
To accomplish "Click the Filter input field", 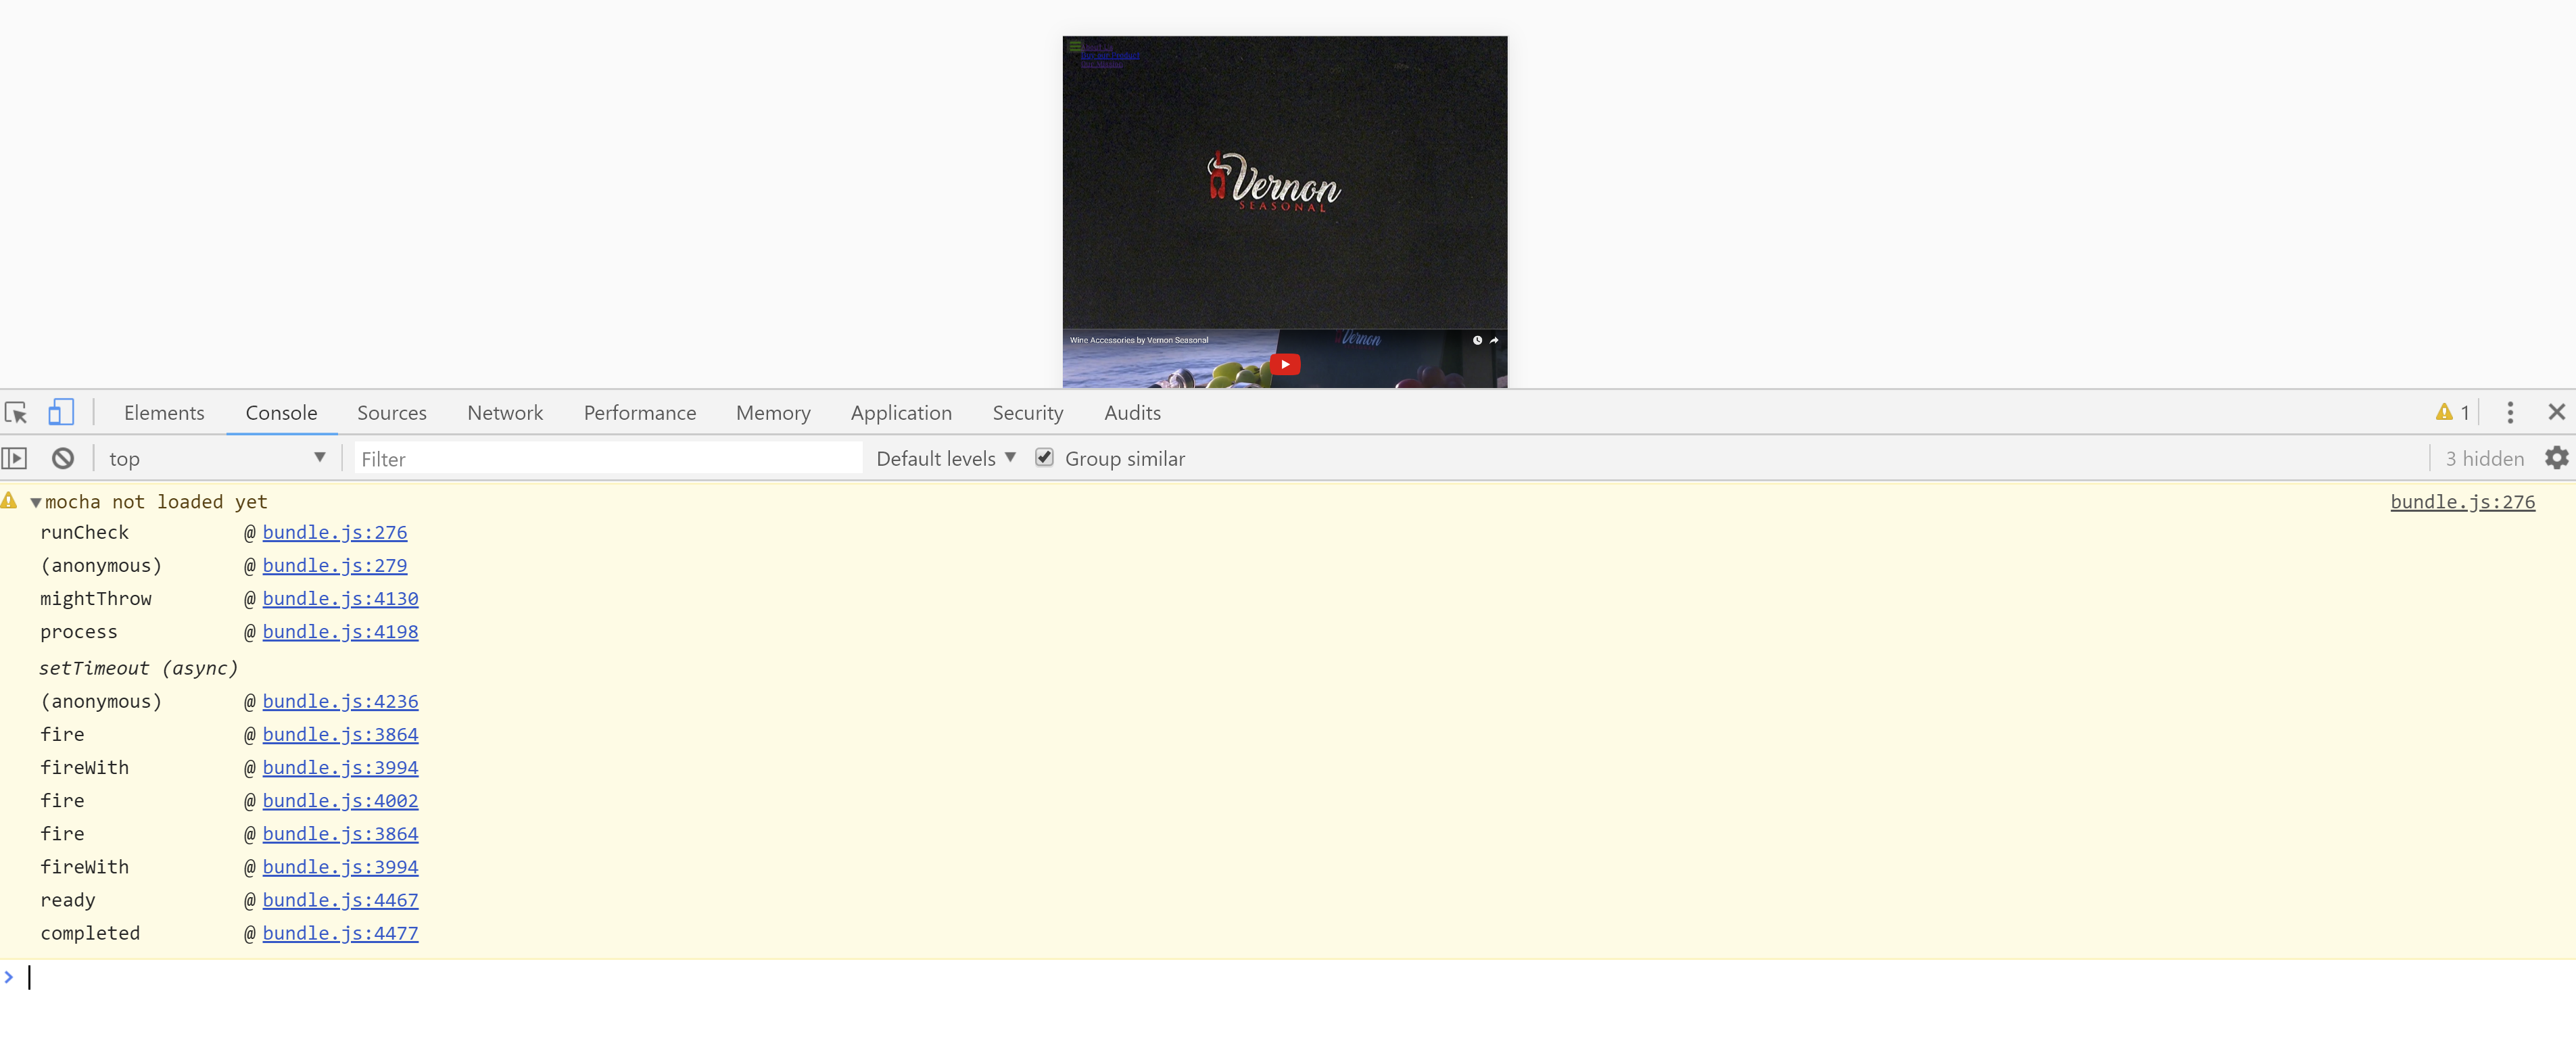I will [608, 458].
